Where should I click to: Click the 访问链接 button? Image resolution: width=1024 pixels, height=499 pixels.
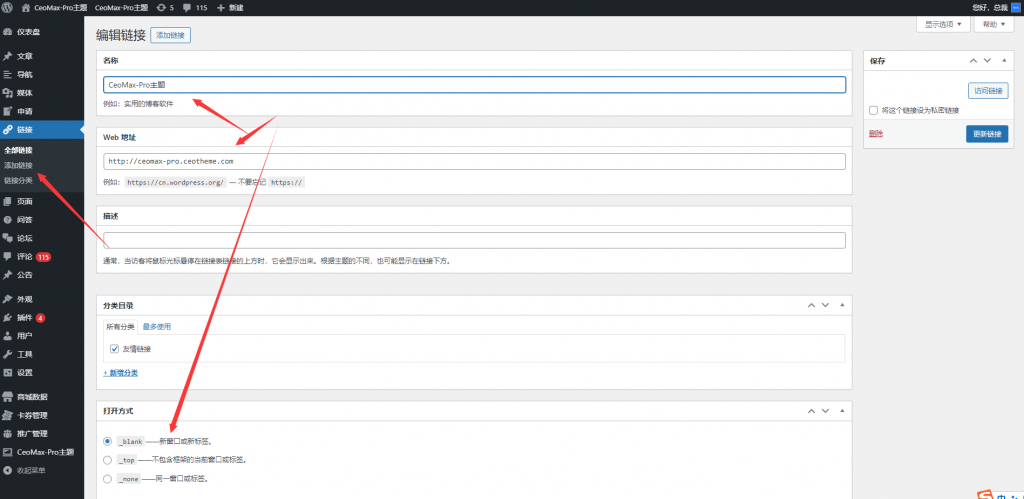[x=987, y=91]
